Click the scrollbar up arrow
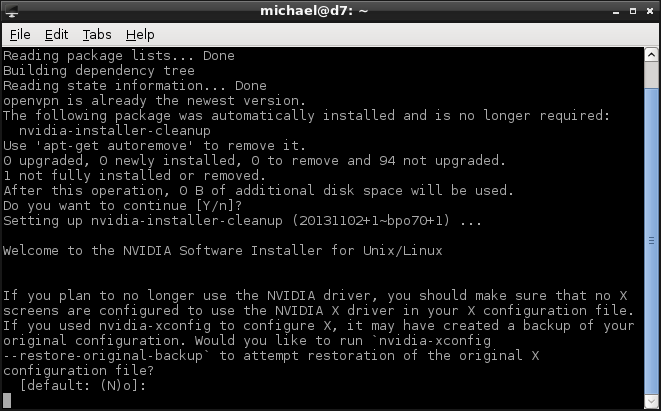This screenshot has width=661, height=411. (x=651, y=55)
